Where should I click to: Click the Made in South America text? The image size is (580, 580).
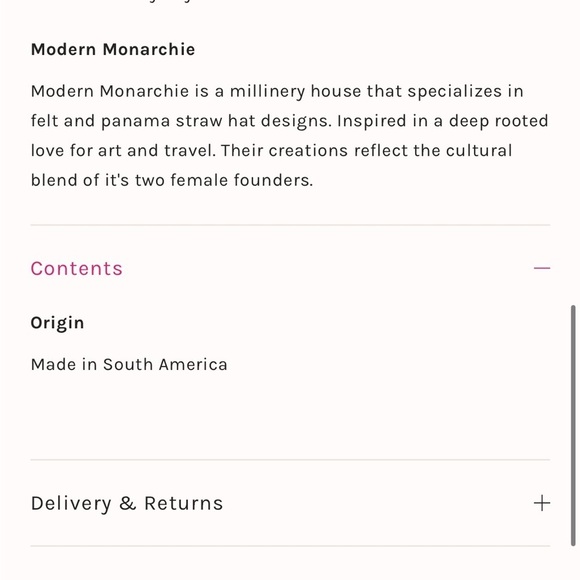tap(129, 365)
